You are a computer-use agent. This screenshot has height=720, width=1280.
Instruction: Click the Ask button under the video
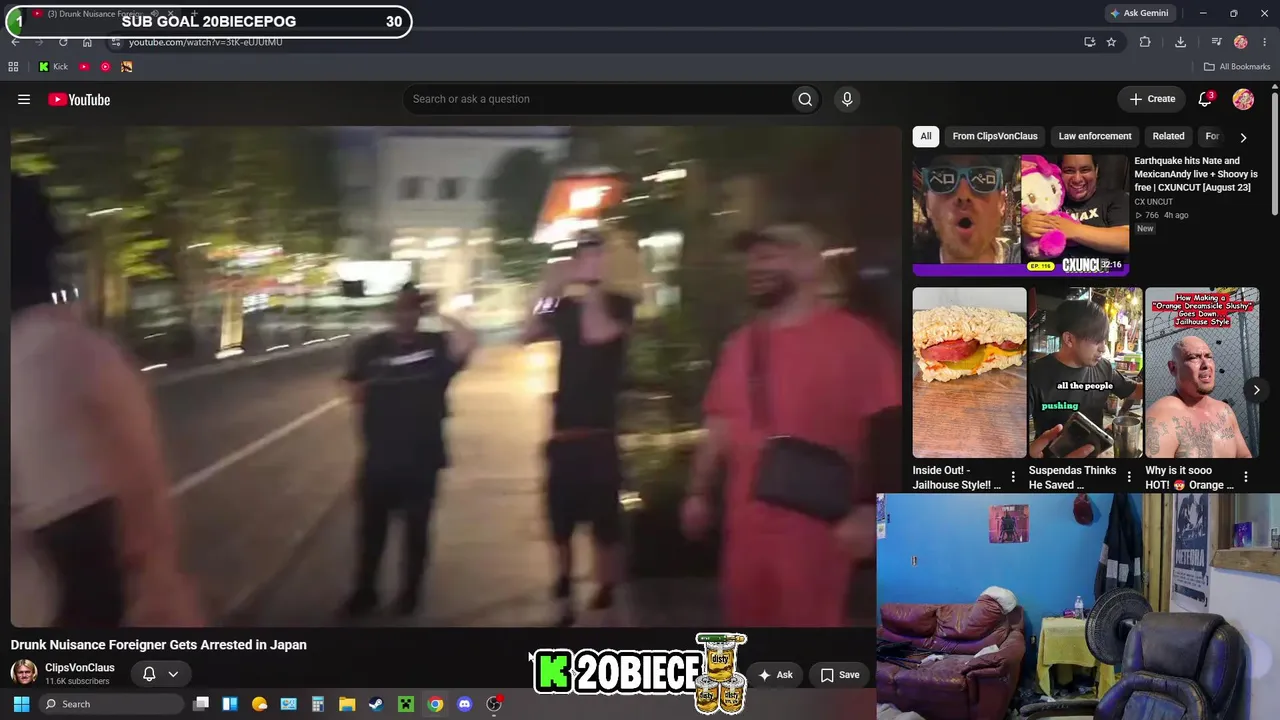click(776, 675)
